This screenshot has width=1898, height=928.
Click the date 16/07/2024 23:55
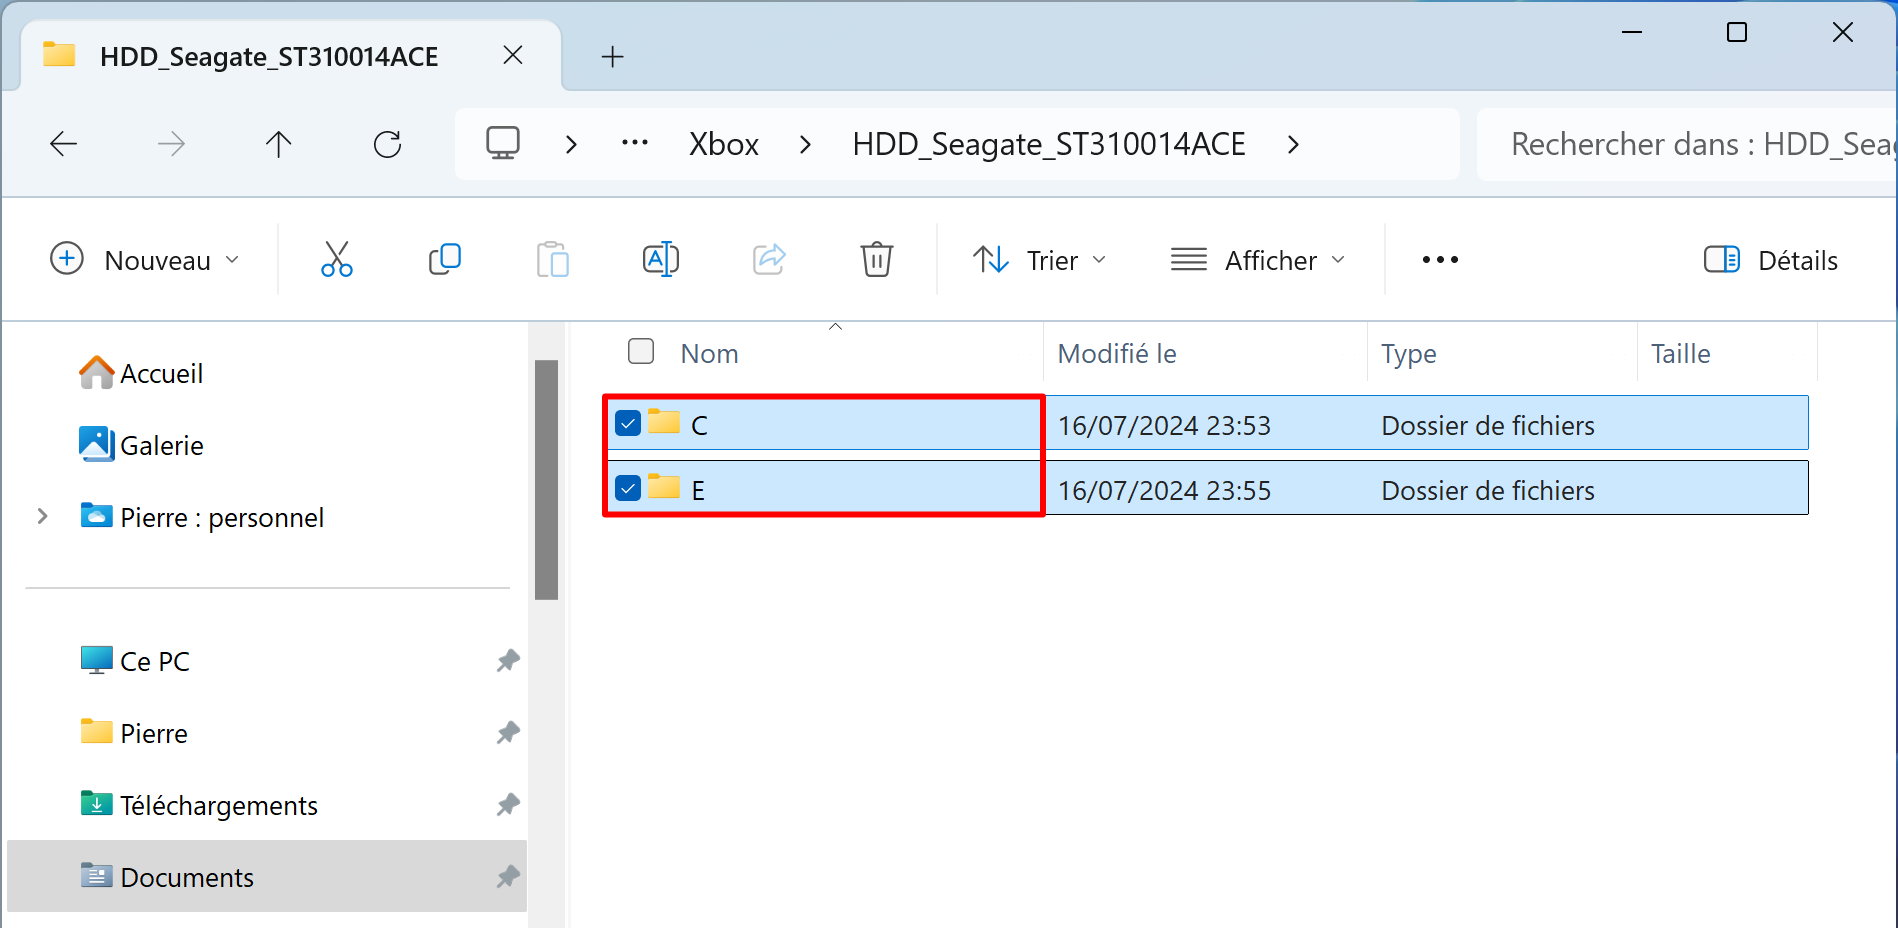tap(1164, 491)
